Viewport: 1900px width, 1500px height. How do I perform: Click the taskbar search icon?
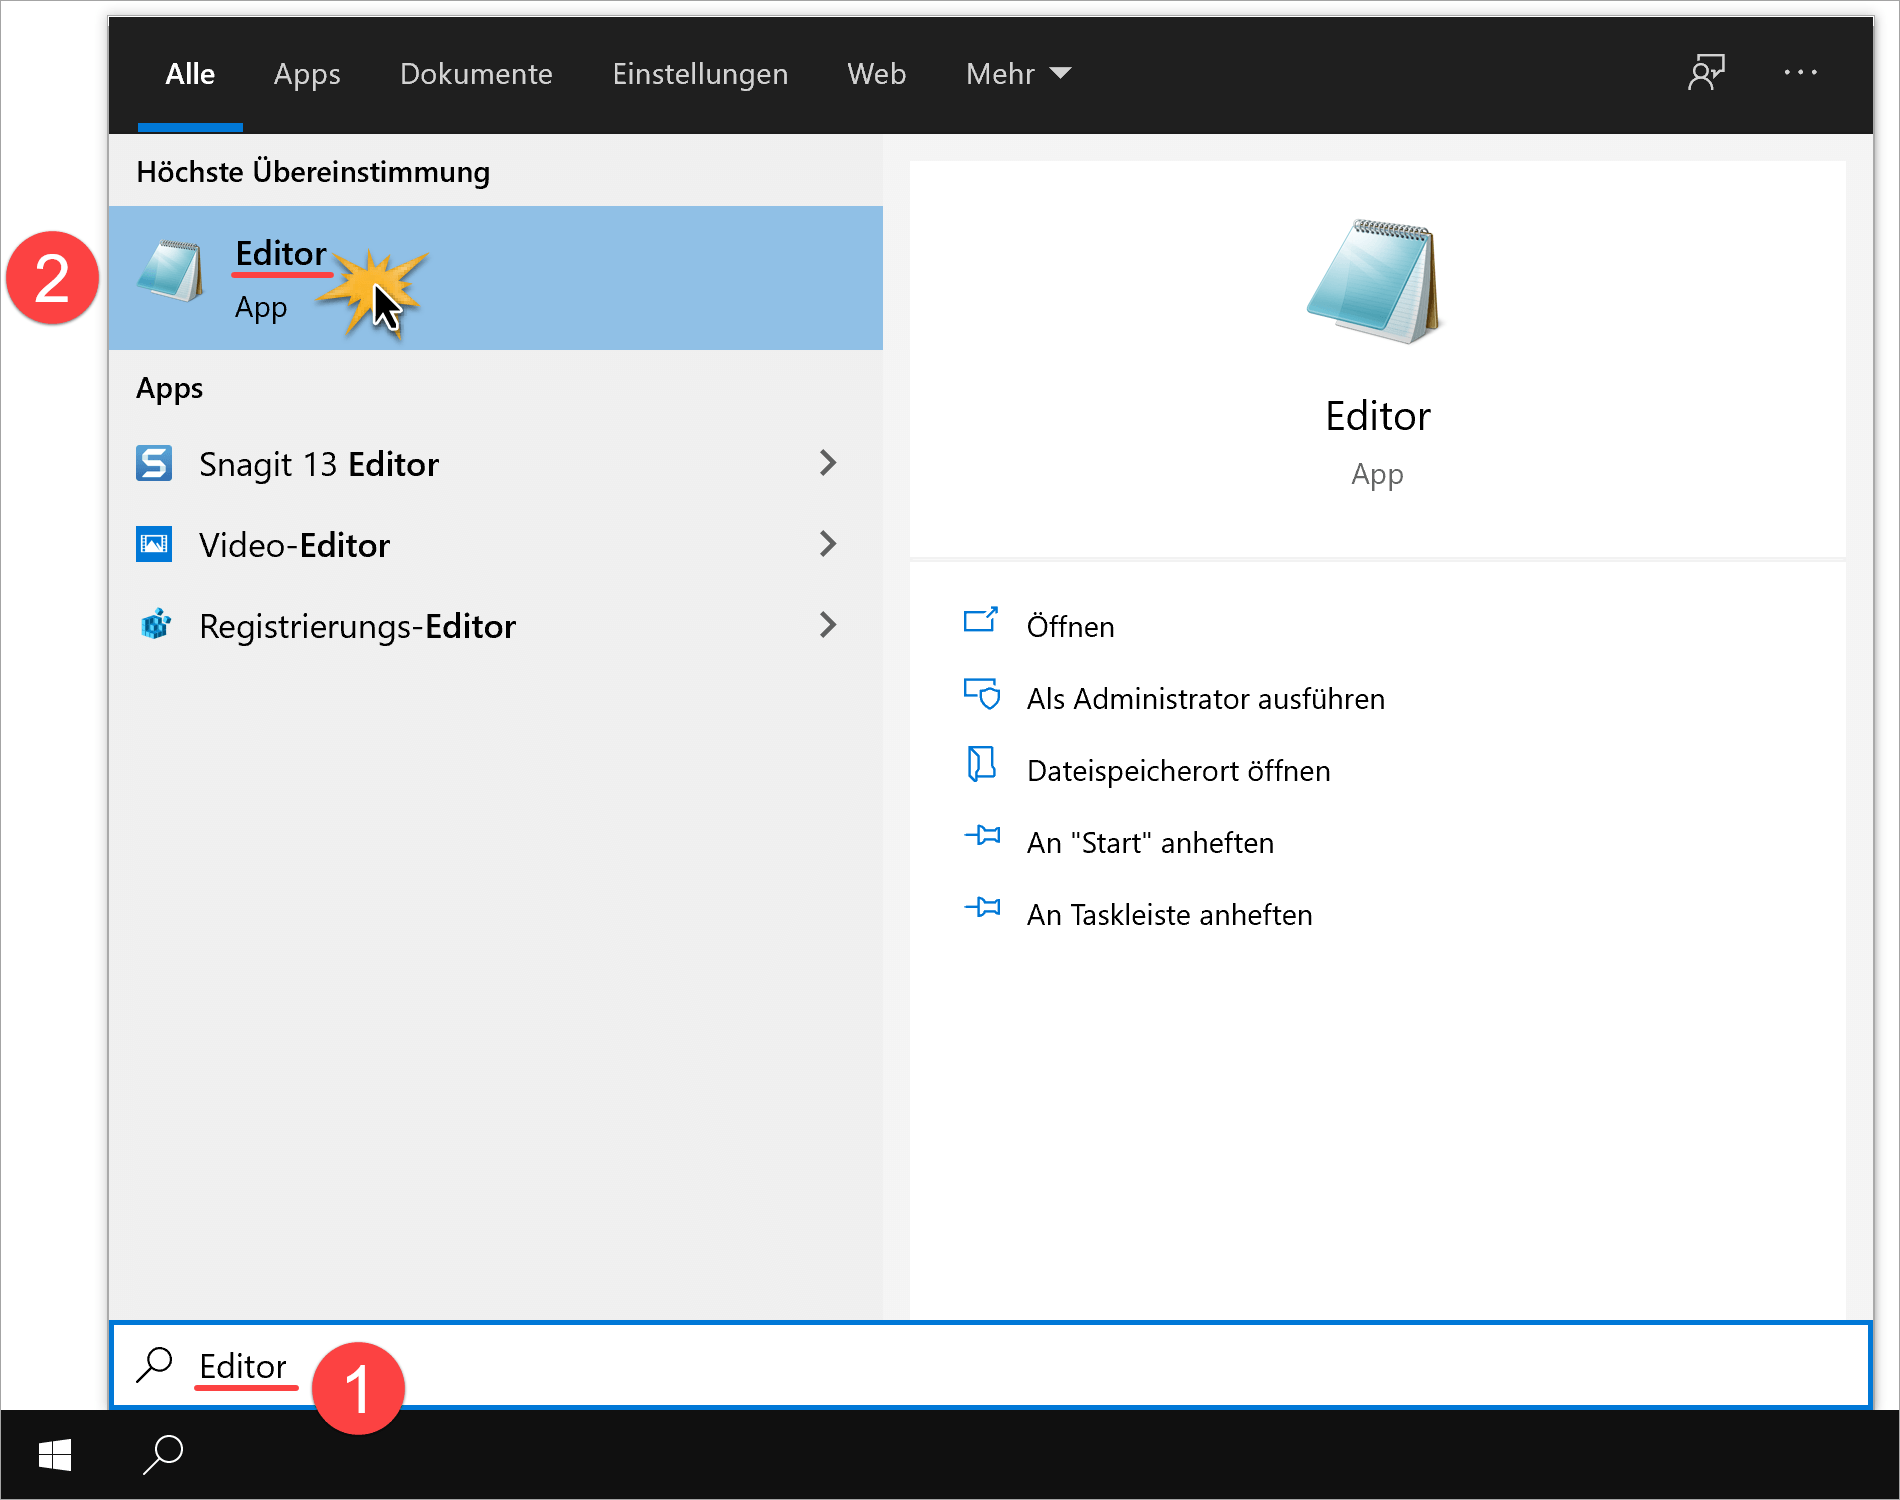pos(163,1455)
